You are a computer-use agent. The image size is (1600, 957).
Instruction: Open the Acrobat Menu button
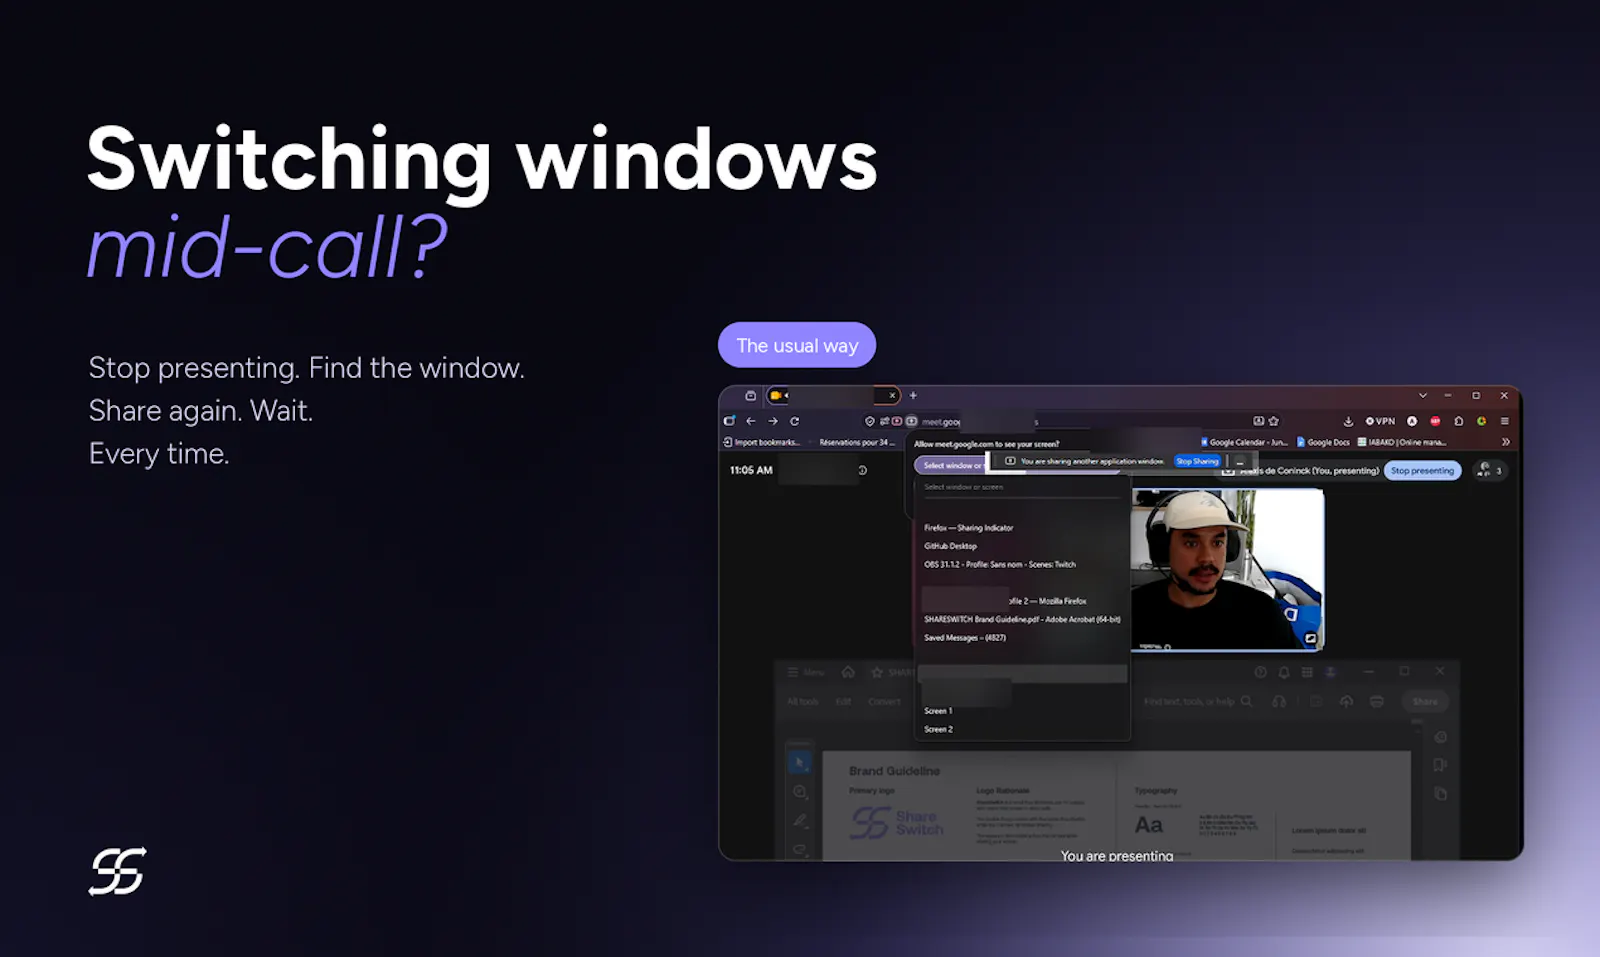point(806,672)
